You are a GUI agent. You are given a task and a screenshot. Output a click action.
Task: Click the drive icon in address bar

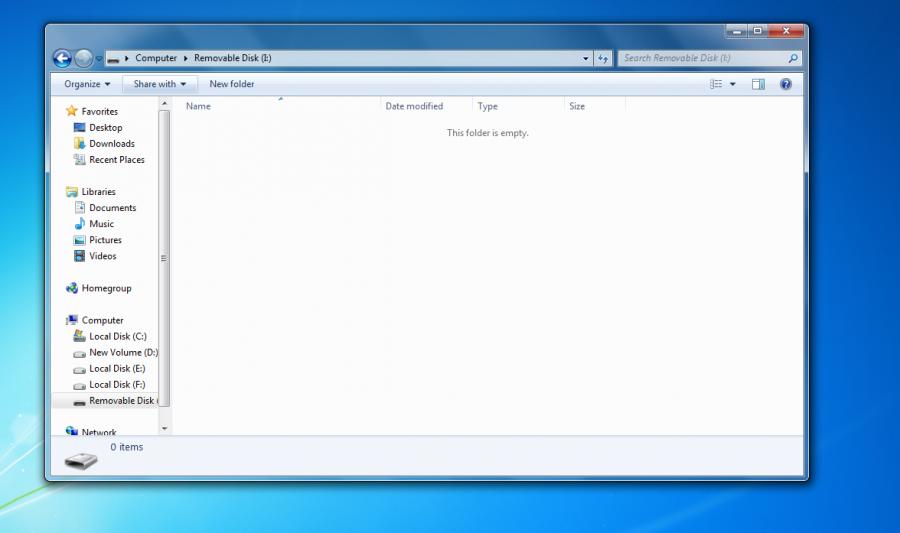click(114, 59)
